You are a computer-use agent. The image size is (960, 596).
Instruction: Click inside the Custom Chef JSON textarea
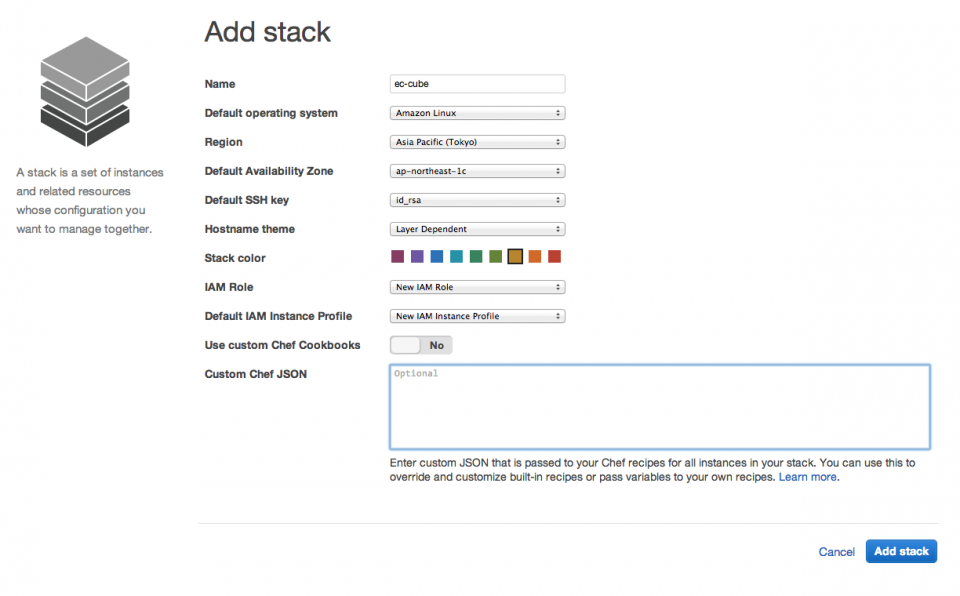click(x=660, y=405)
